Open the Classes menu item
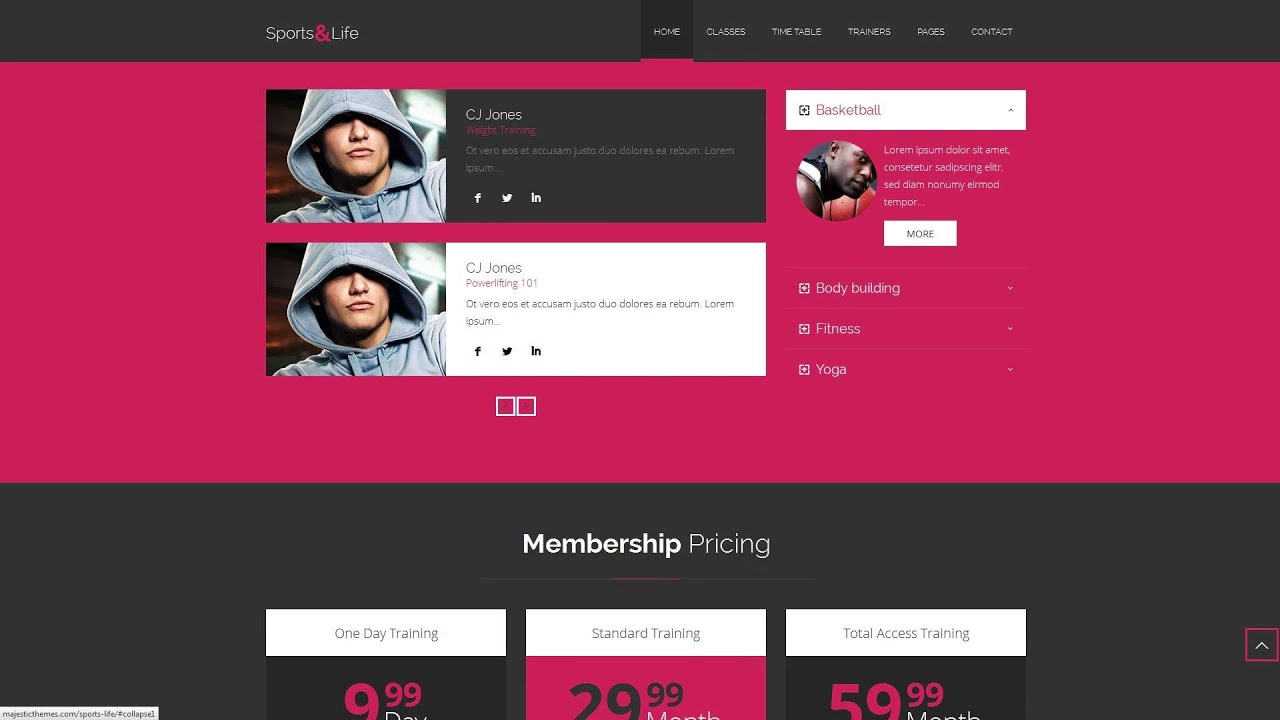The image size is (1280, 720). point(726,32)
